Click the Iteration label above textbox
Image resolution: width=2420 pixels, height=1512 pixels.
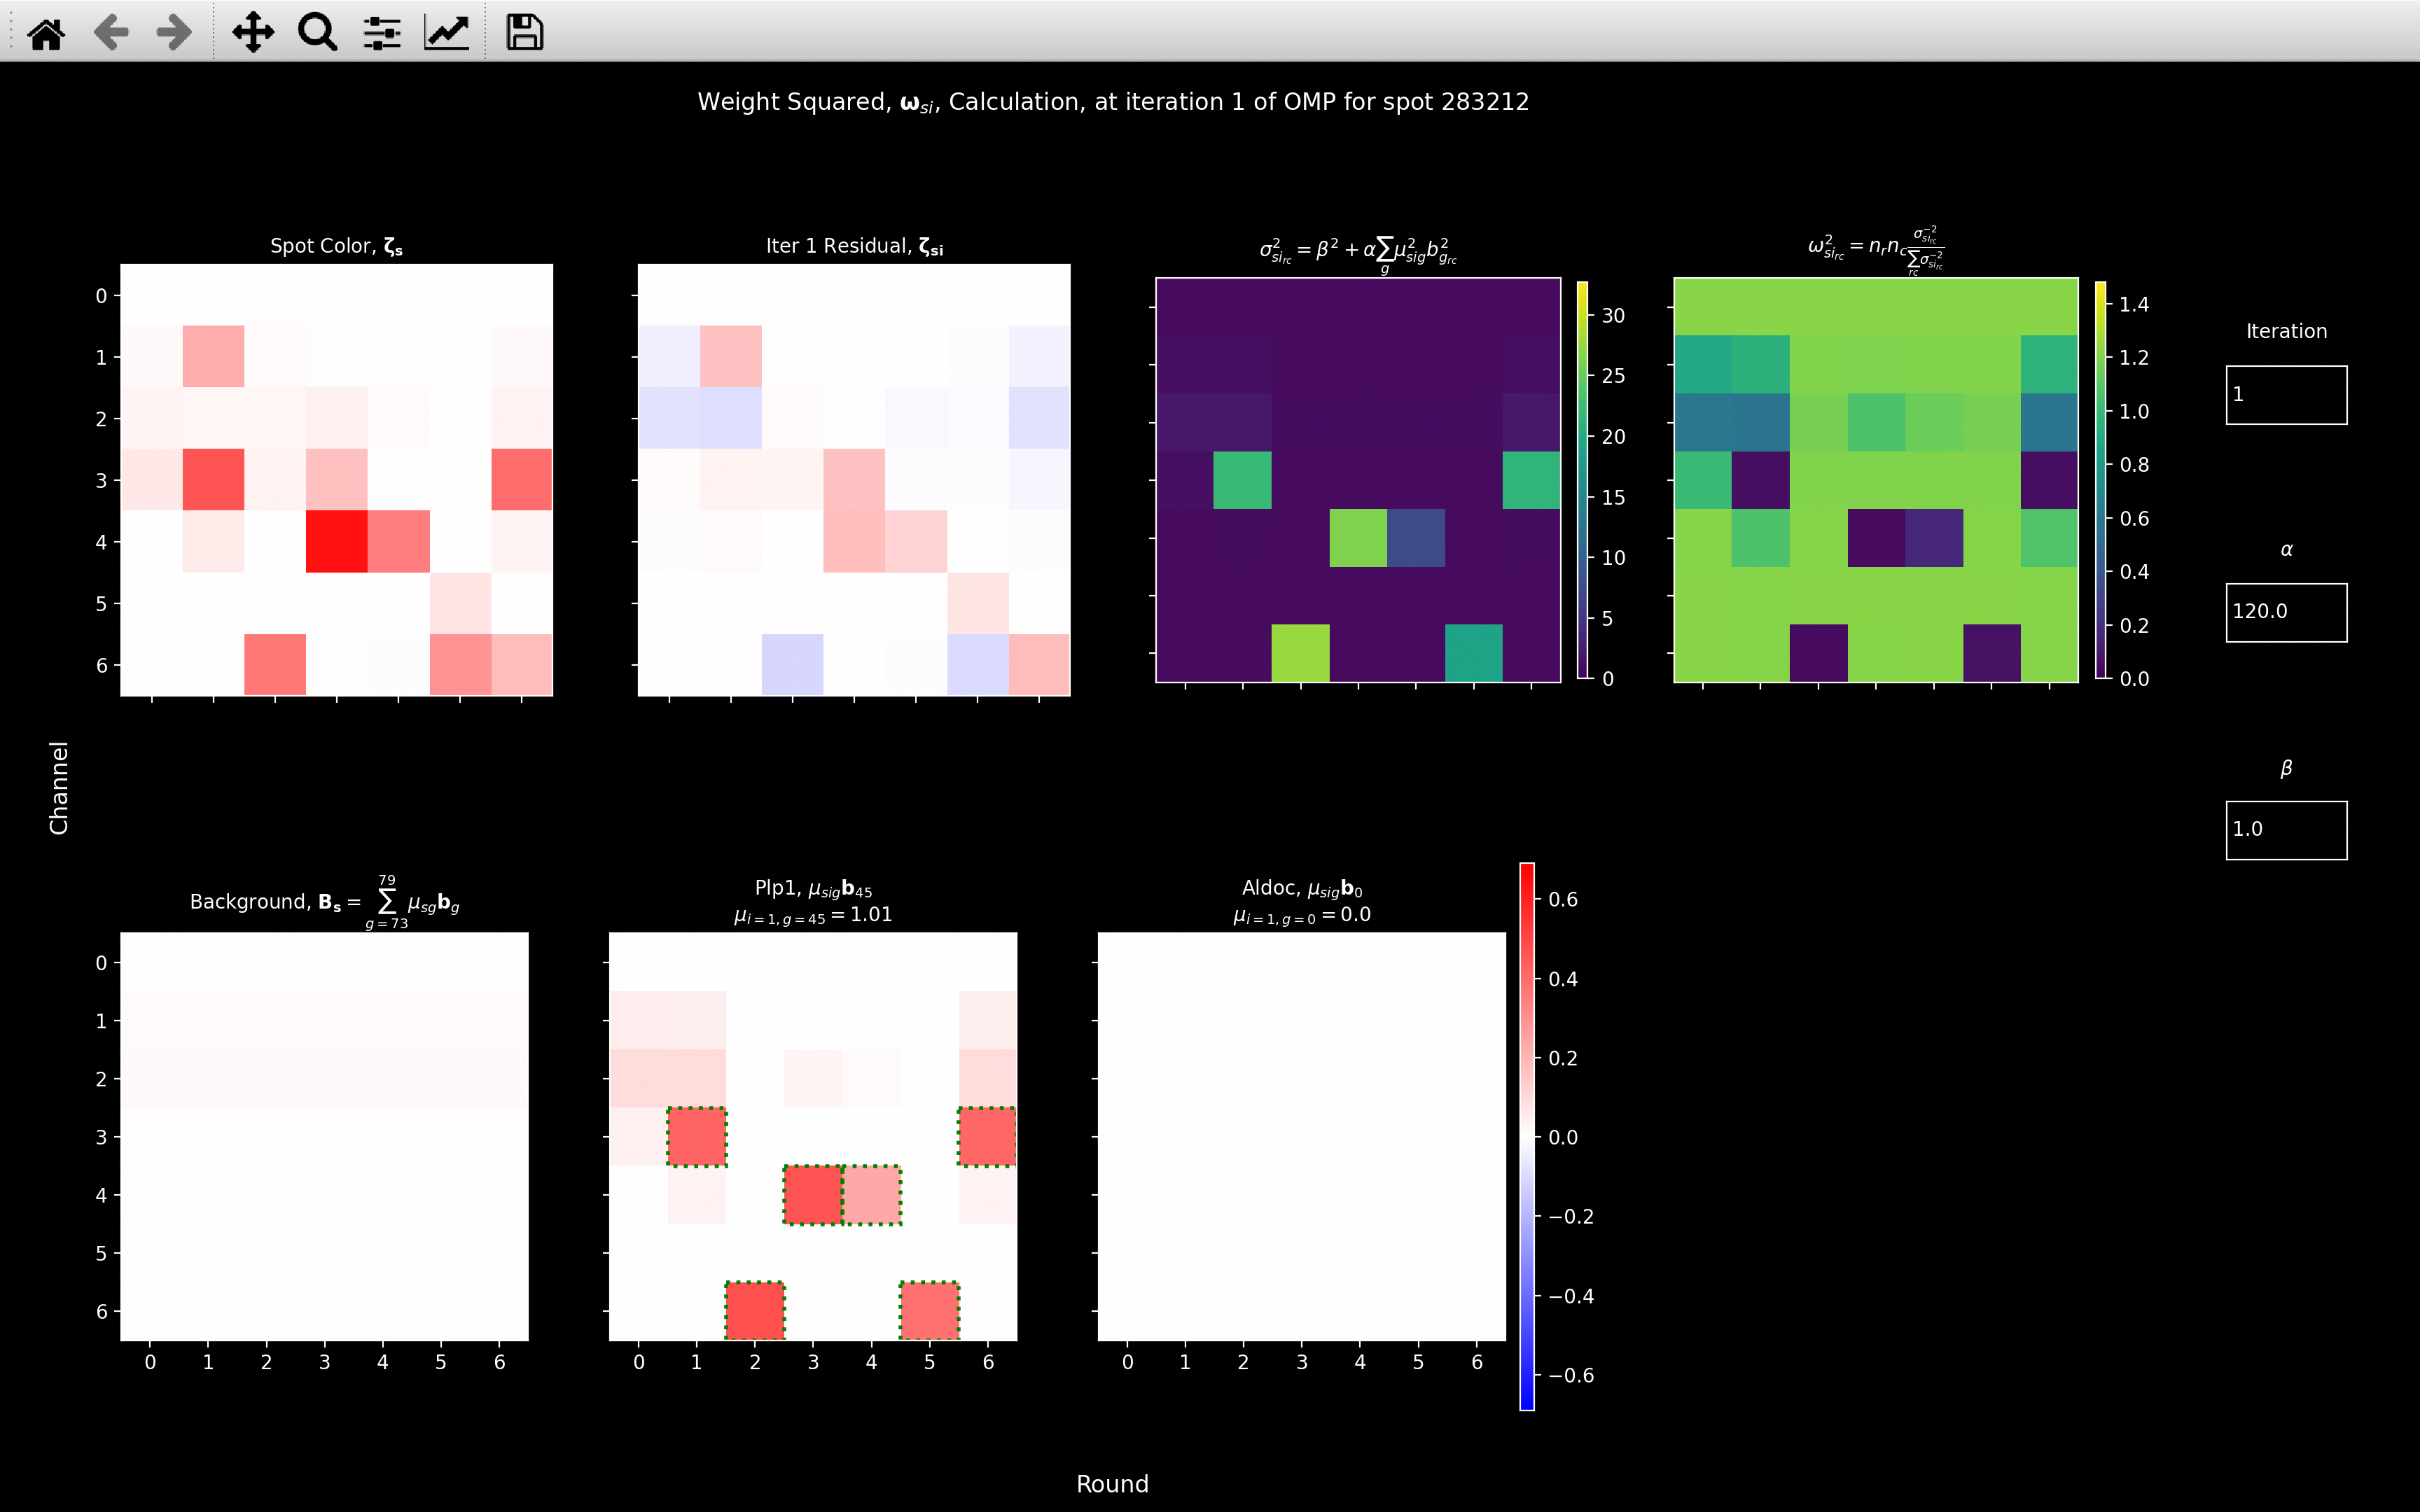click(2286, 331)
